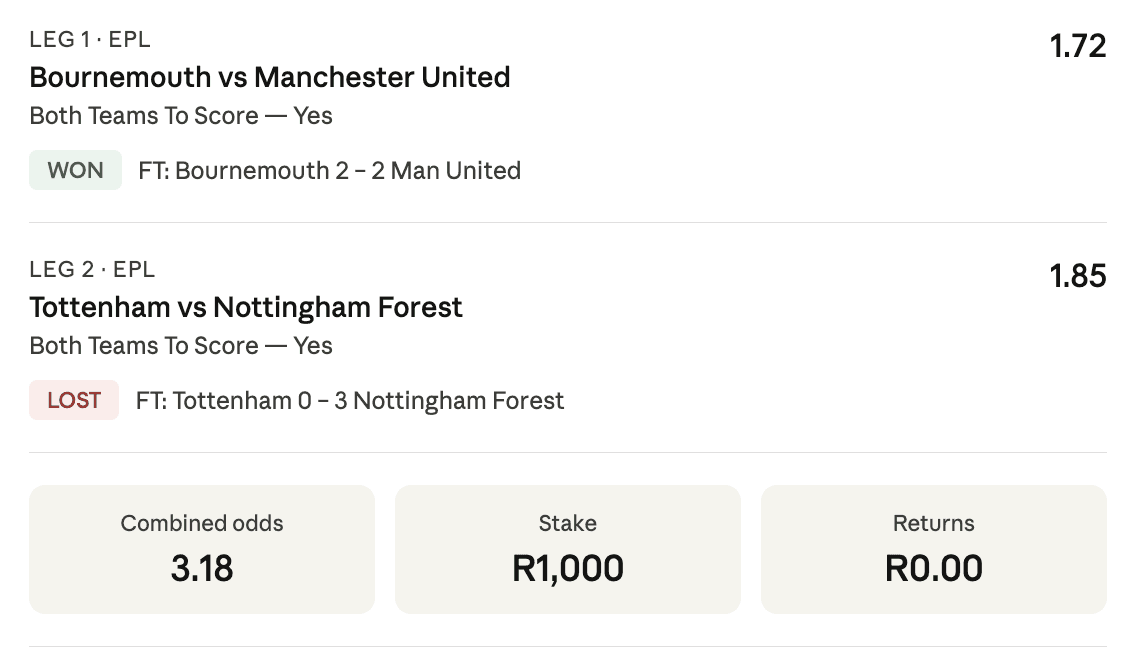
Task: Click the 3.18 combined odds value
Action: [x=202, y=568]
